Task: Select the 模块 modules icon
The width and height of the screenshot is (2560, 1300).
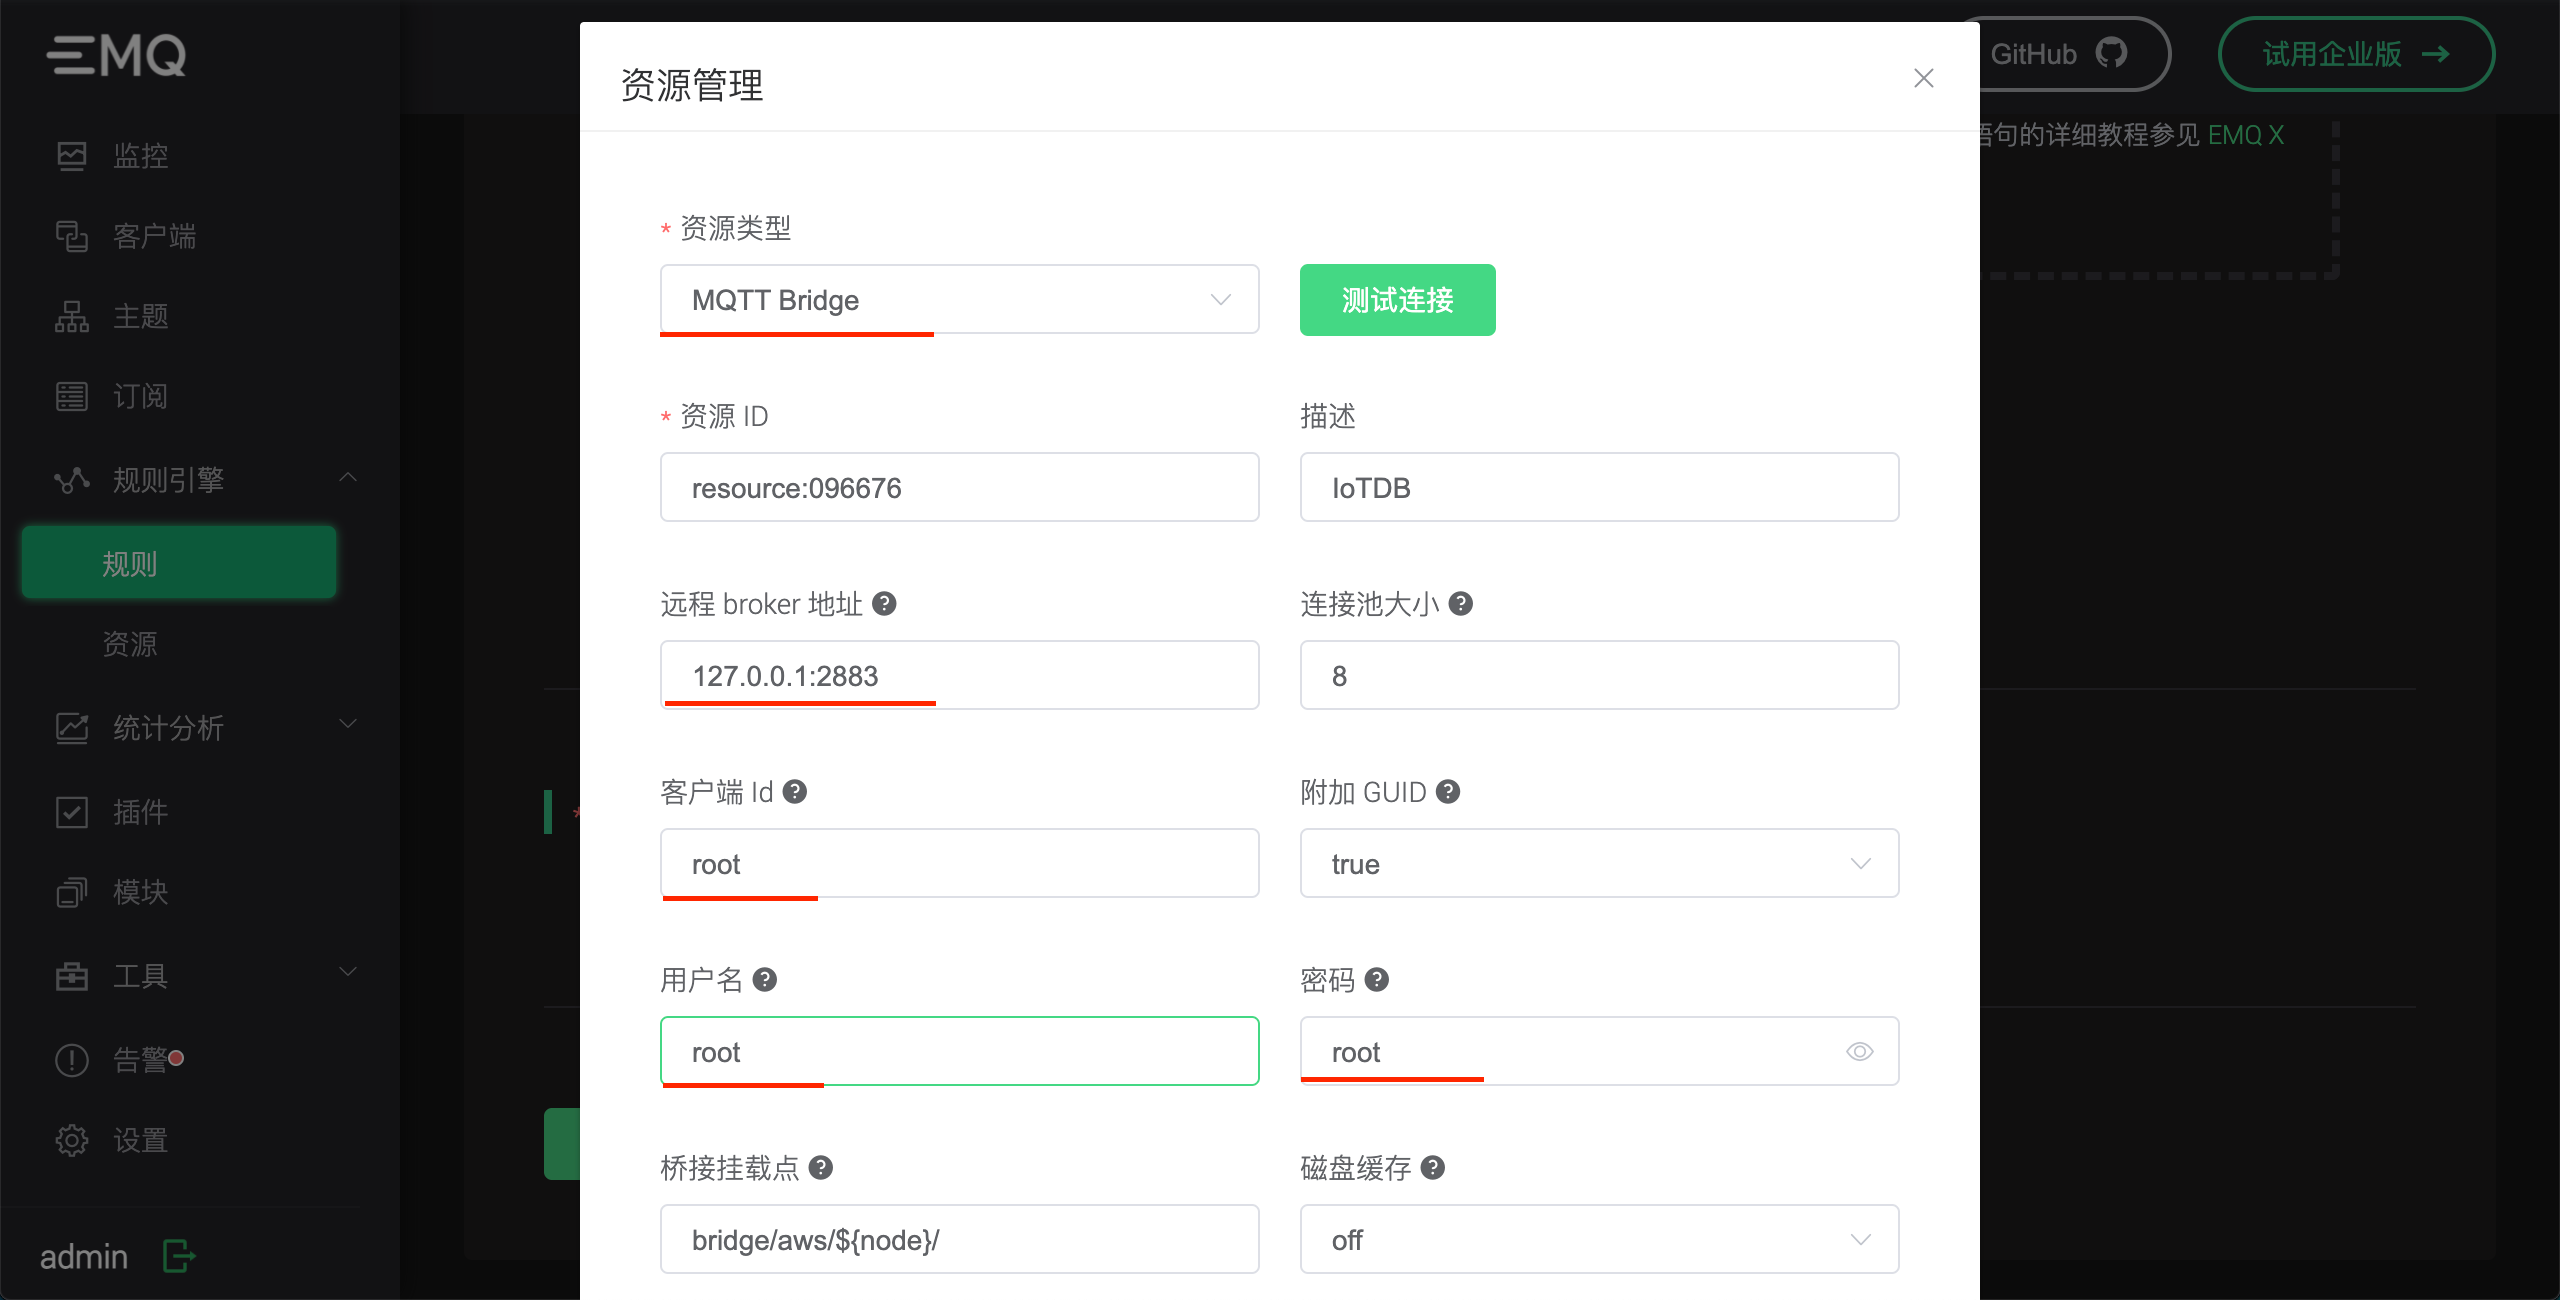Action: [x=73, y=892]
